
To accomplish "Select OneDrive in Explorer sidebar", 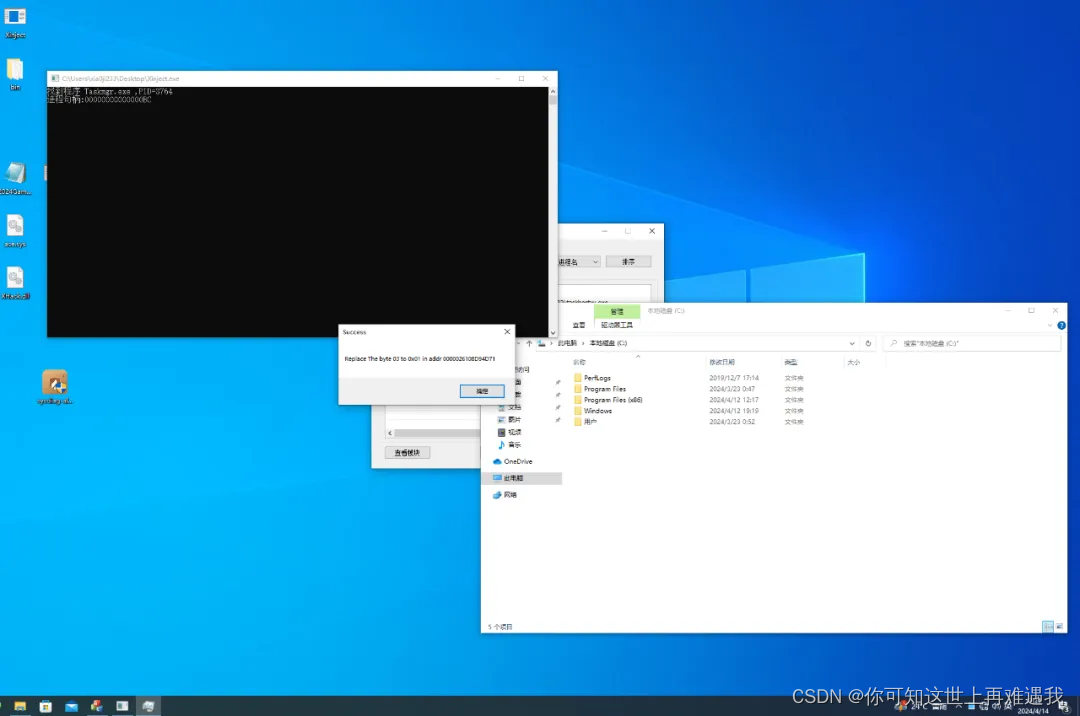I will click(513, 461).
